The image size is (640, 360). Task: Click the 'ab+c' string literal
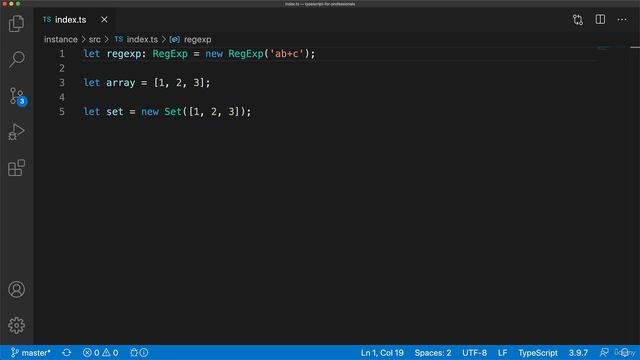click(287, 54)
